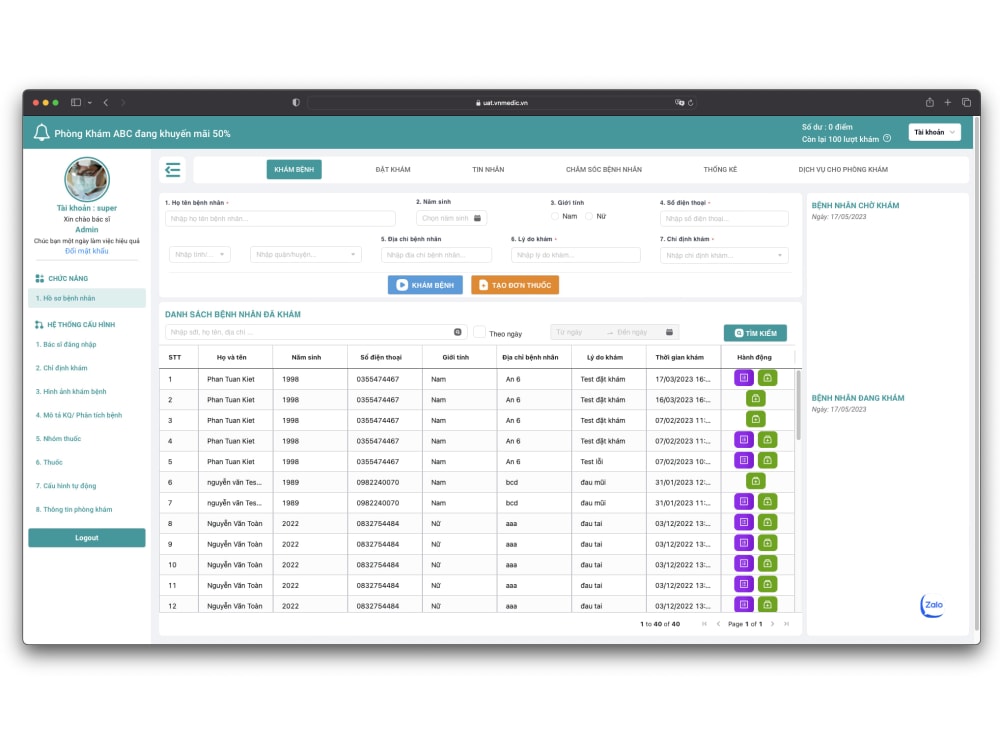Open the calendar icon in Năm sinh field
The height and width of the screenshot is (750, 1000).
(x=477, y=218)
